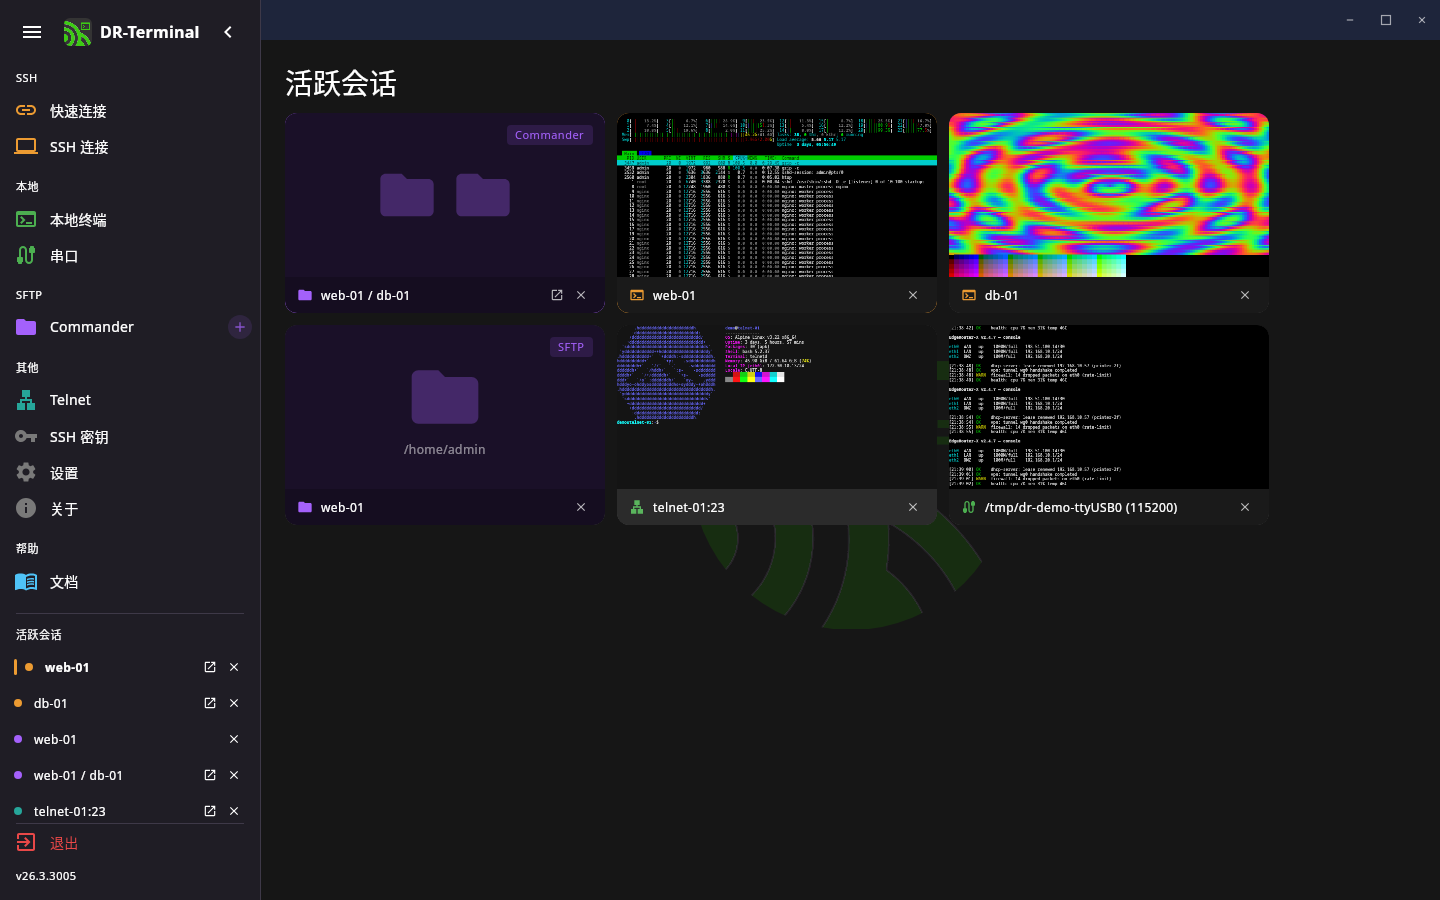Open telnet-01:23 session thumbnail
The height and width of the screenshot is (900, 1440).
(777, 407)
